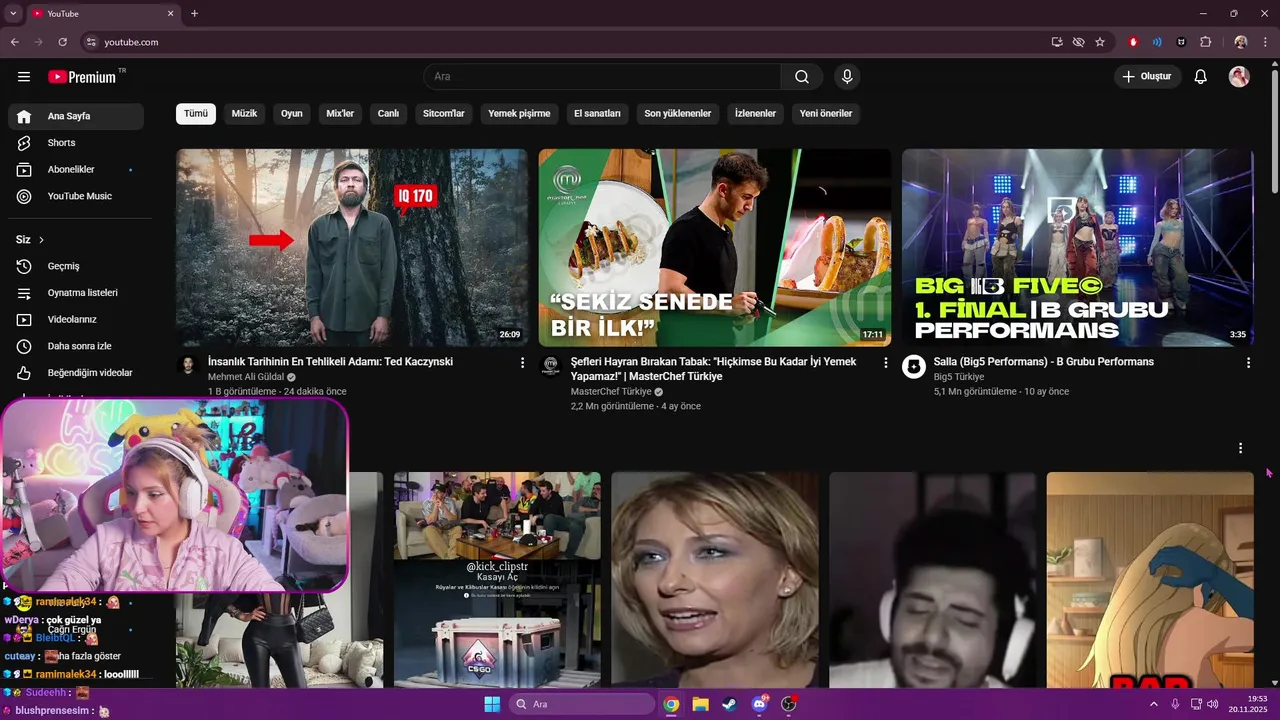Screen dimensions: 1280x720
Task: Open the Mehmet Ali Güldal channel link
Action: (x=246, y=377)
